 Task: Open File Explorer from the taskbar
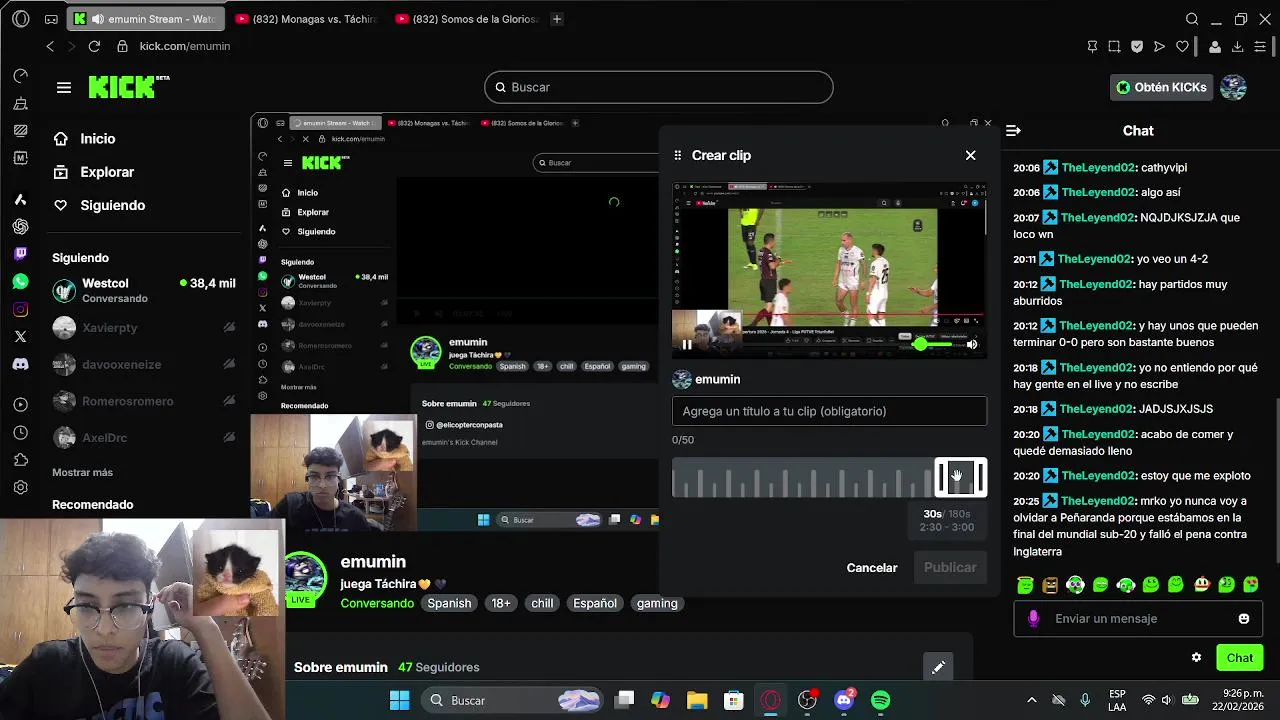click(697, 700)
